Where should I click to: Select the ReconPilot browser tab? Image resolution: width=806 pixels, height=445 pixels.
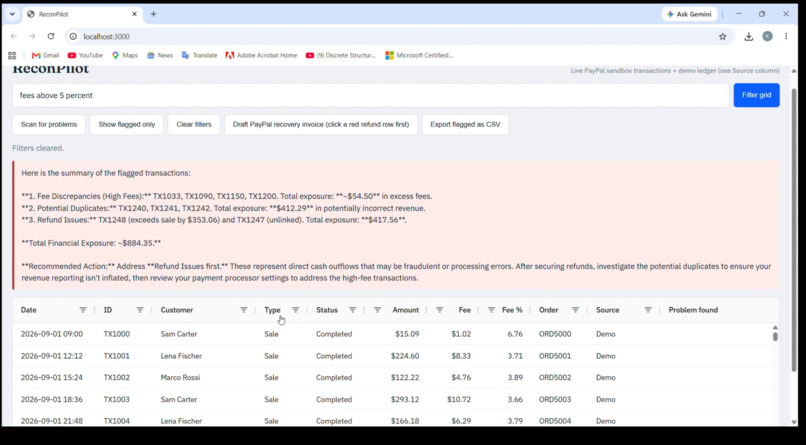tap(82, 14)
